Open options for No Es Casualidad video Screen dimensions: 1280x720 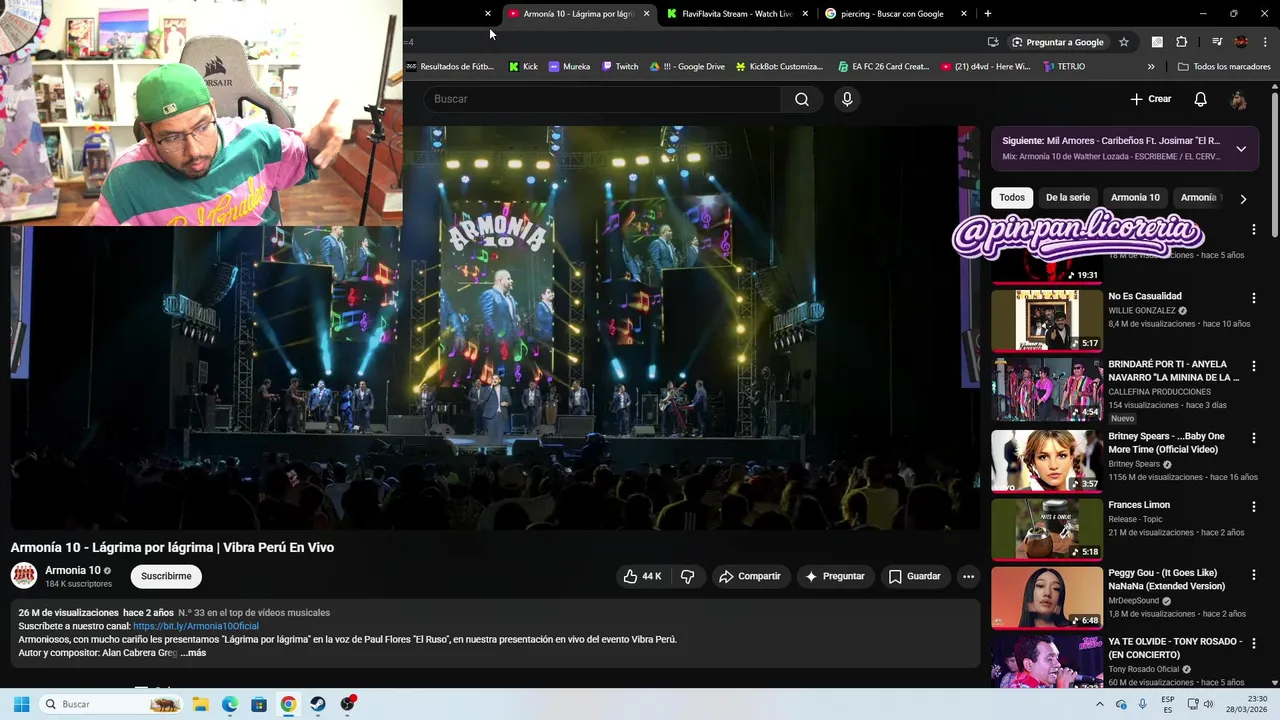[1253, 298]
